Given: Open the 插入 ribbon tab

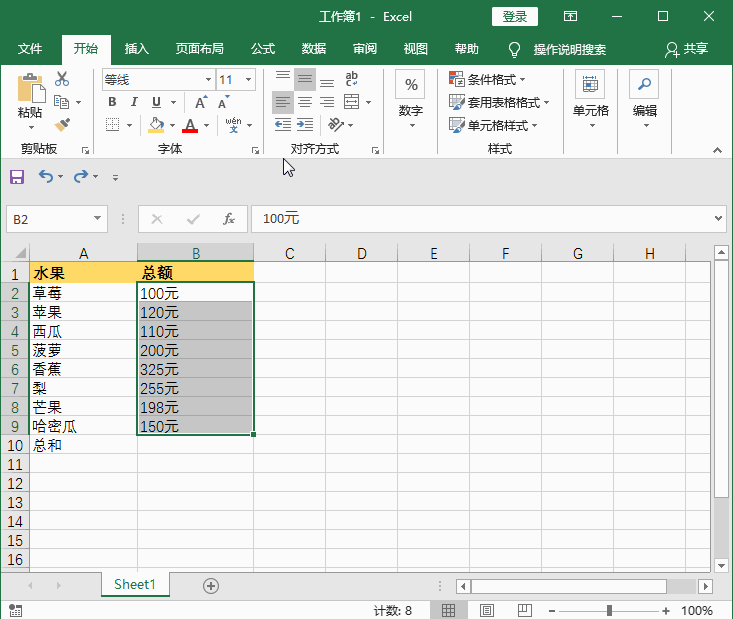Looking at the screenshot, I should point(137,49).
